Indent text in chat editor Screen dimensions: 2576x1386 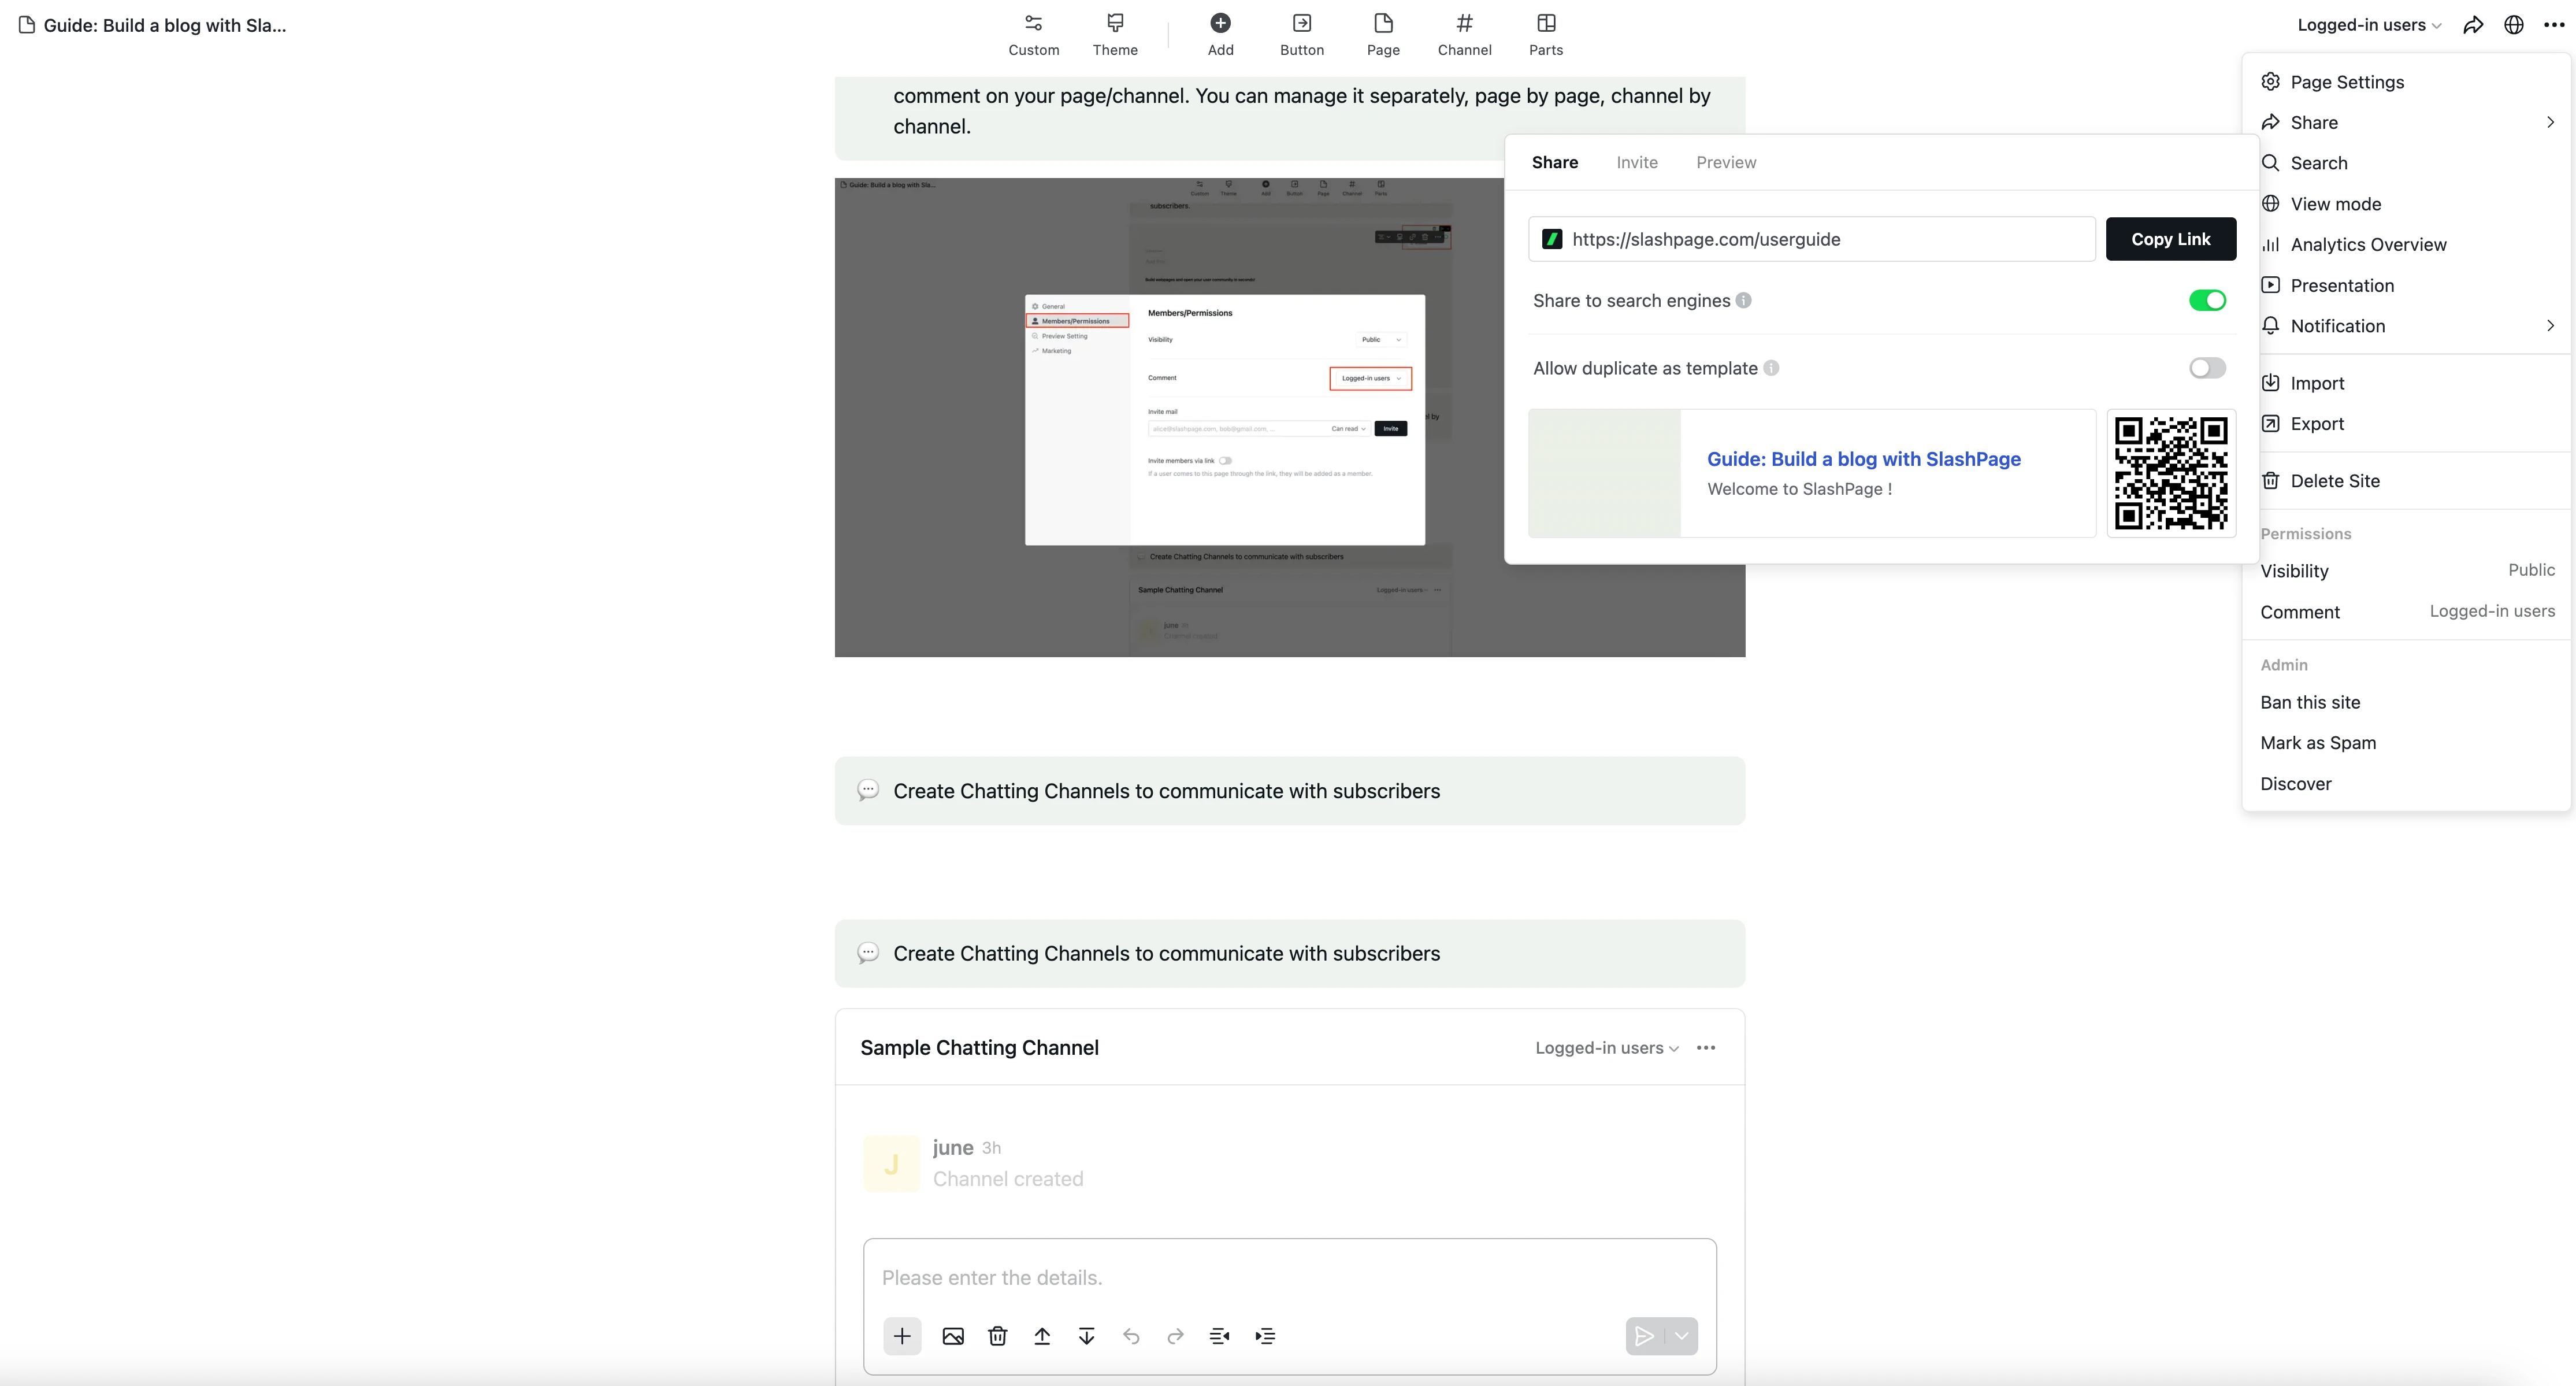coord(1265,1336)
